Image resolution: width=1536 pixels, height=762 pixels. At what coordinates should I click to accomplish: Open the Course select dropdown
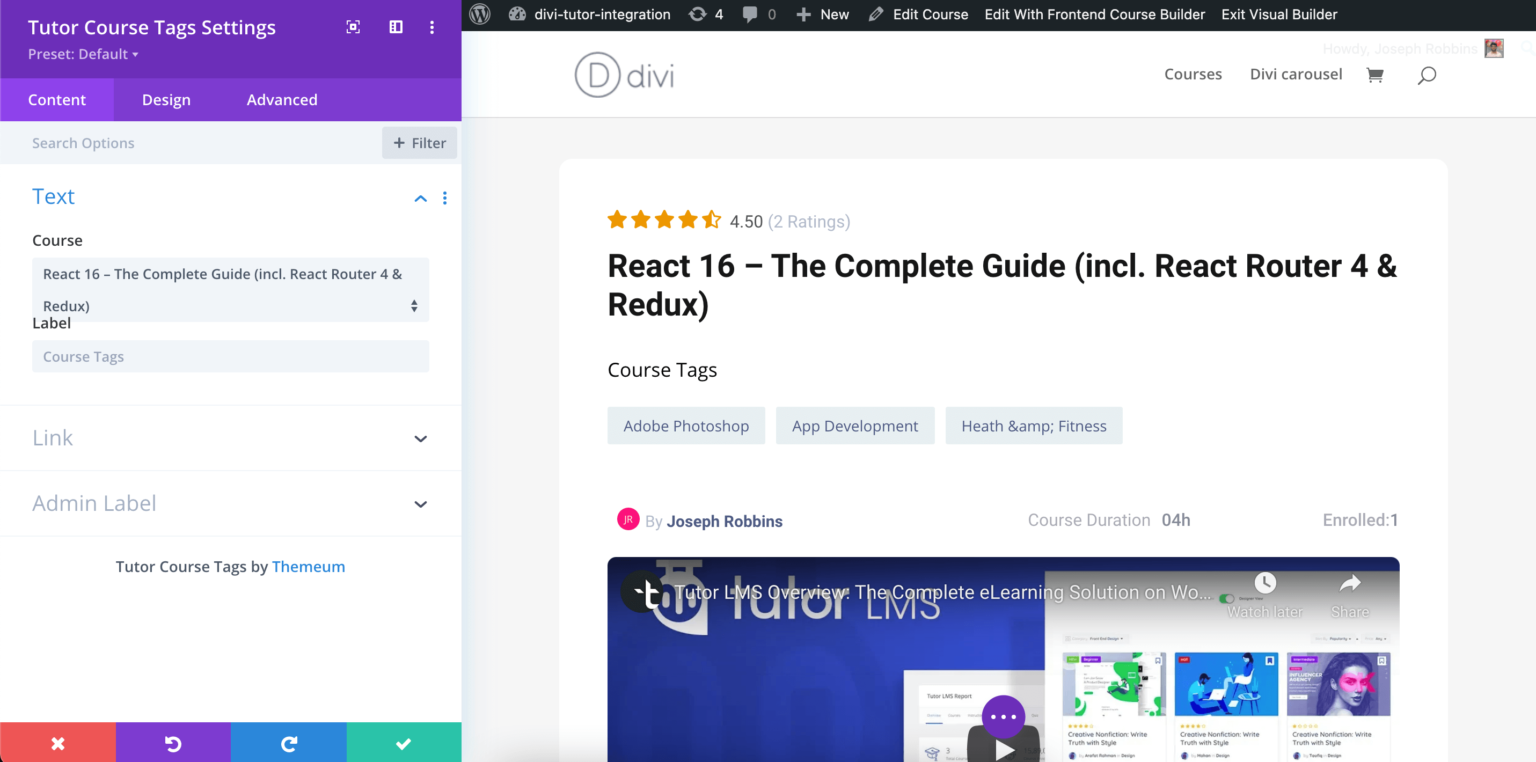point(230,290)
